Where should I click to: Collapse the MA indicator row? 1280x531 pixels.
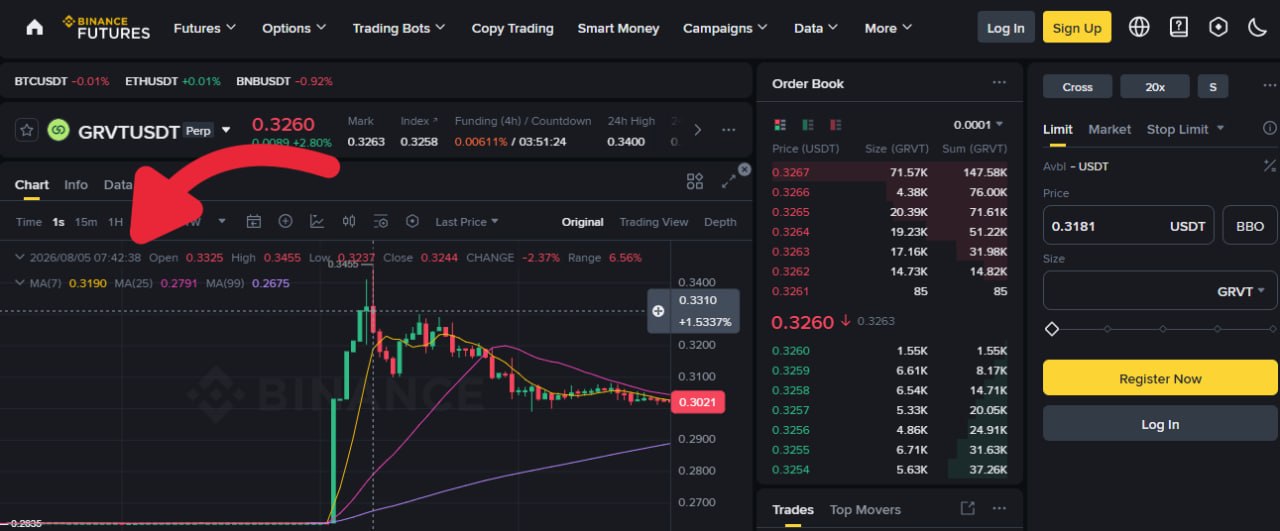click(x=21, y=283)
